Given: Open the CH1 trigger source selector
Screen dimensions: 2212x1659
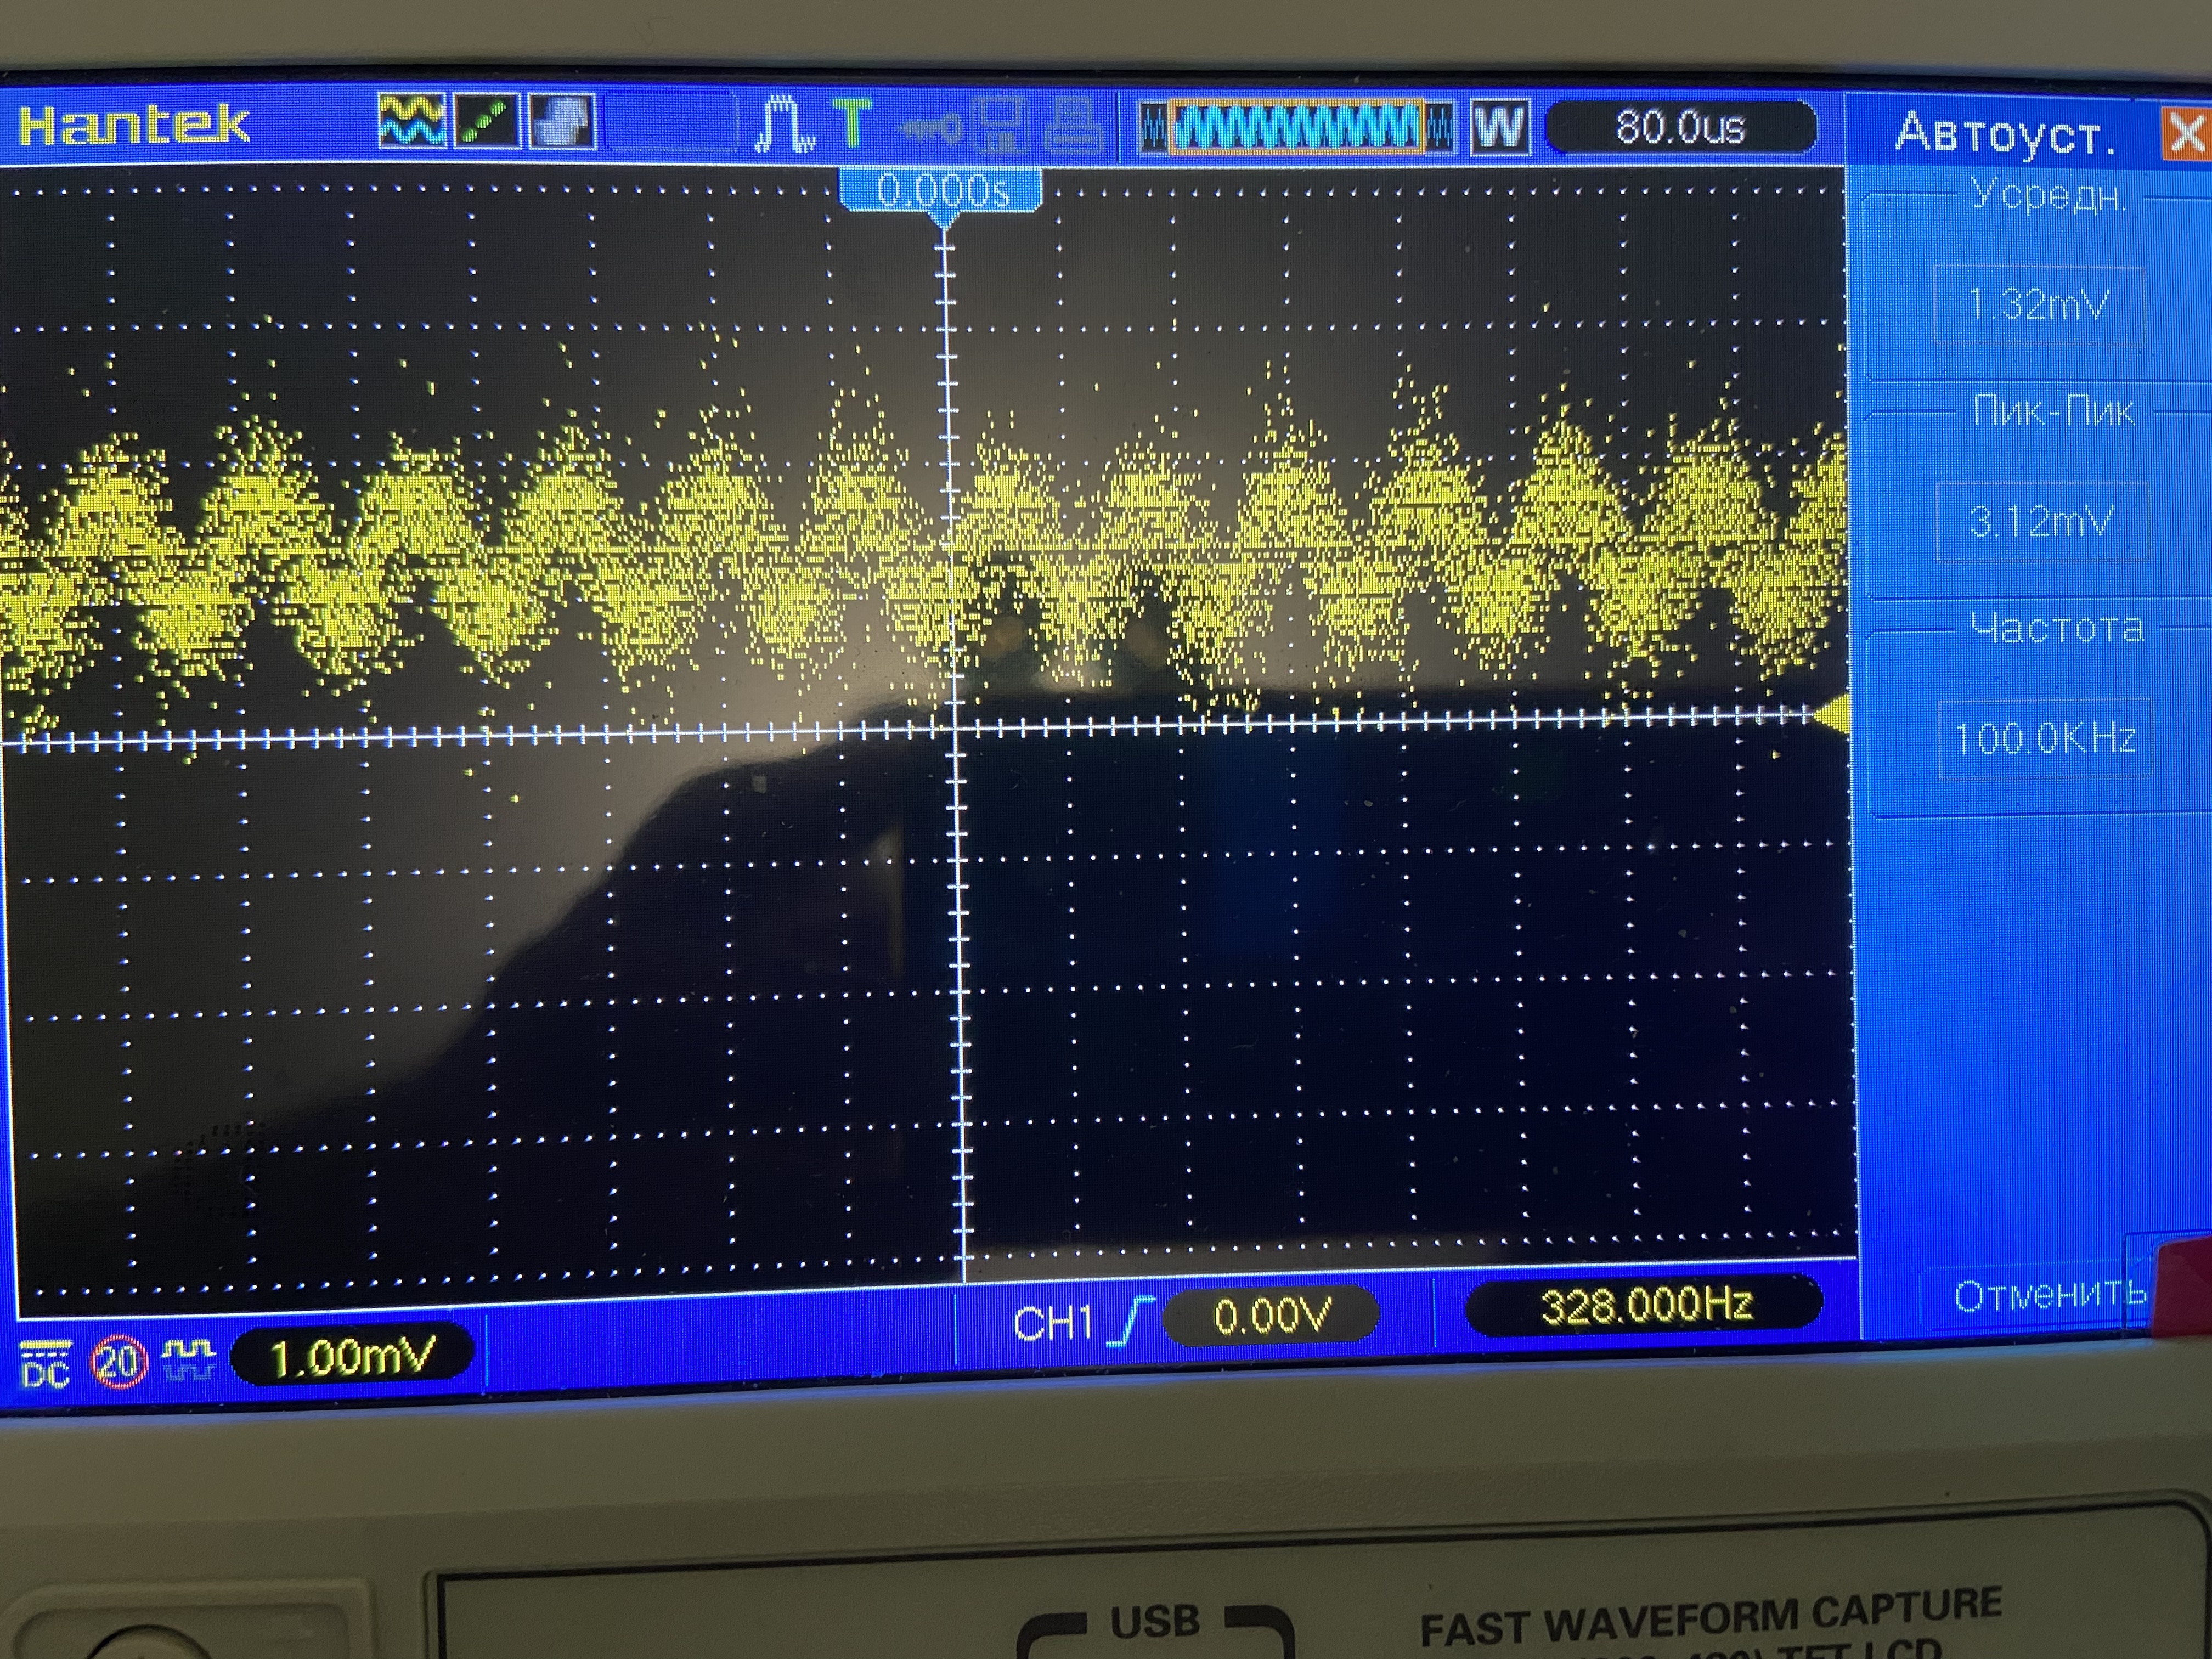Looking at the screenshot, I should (x=1052, y=1324).
